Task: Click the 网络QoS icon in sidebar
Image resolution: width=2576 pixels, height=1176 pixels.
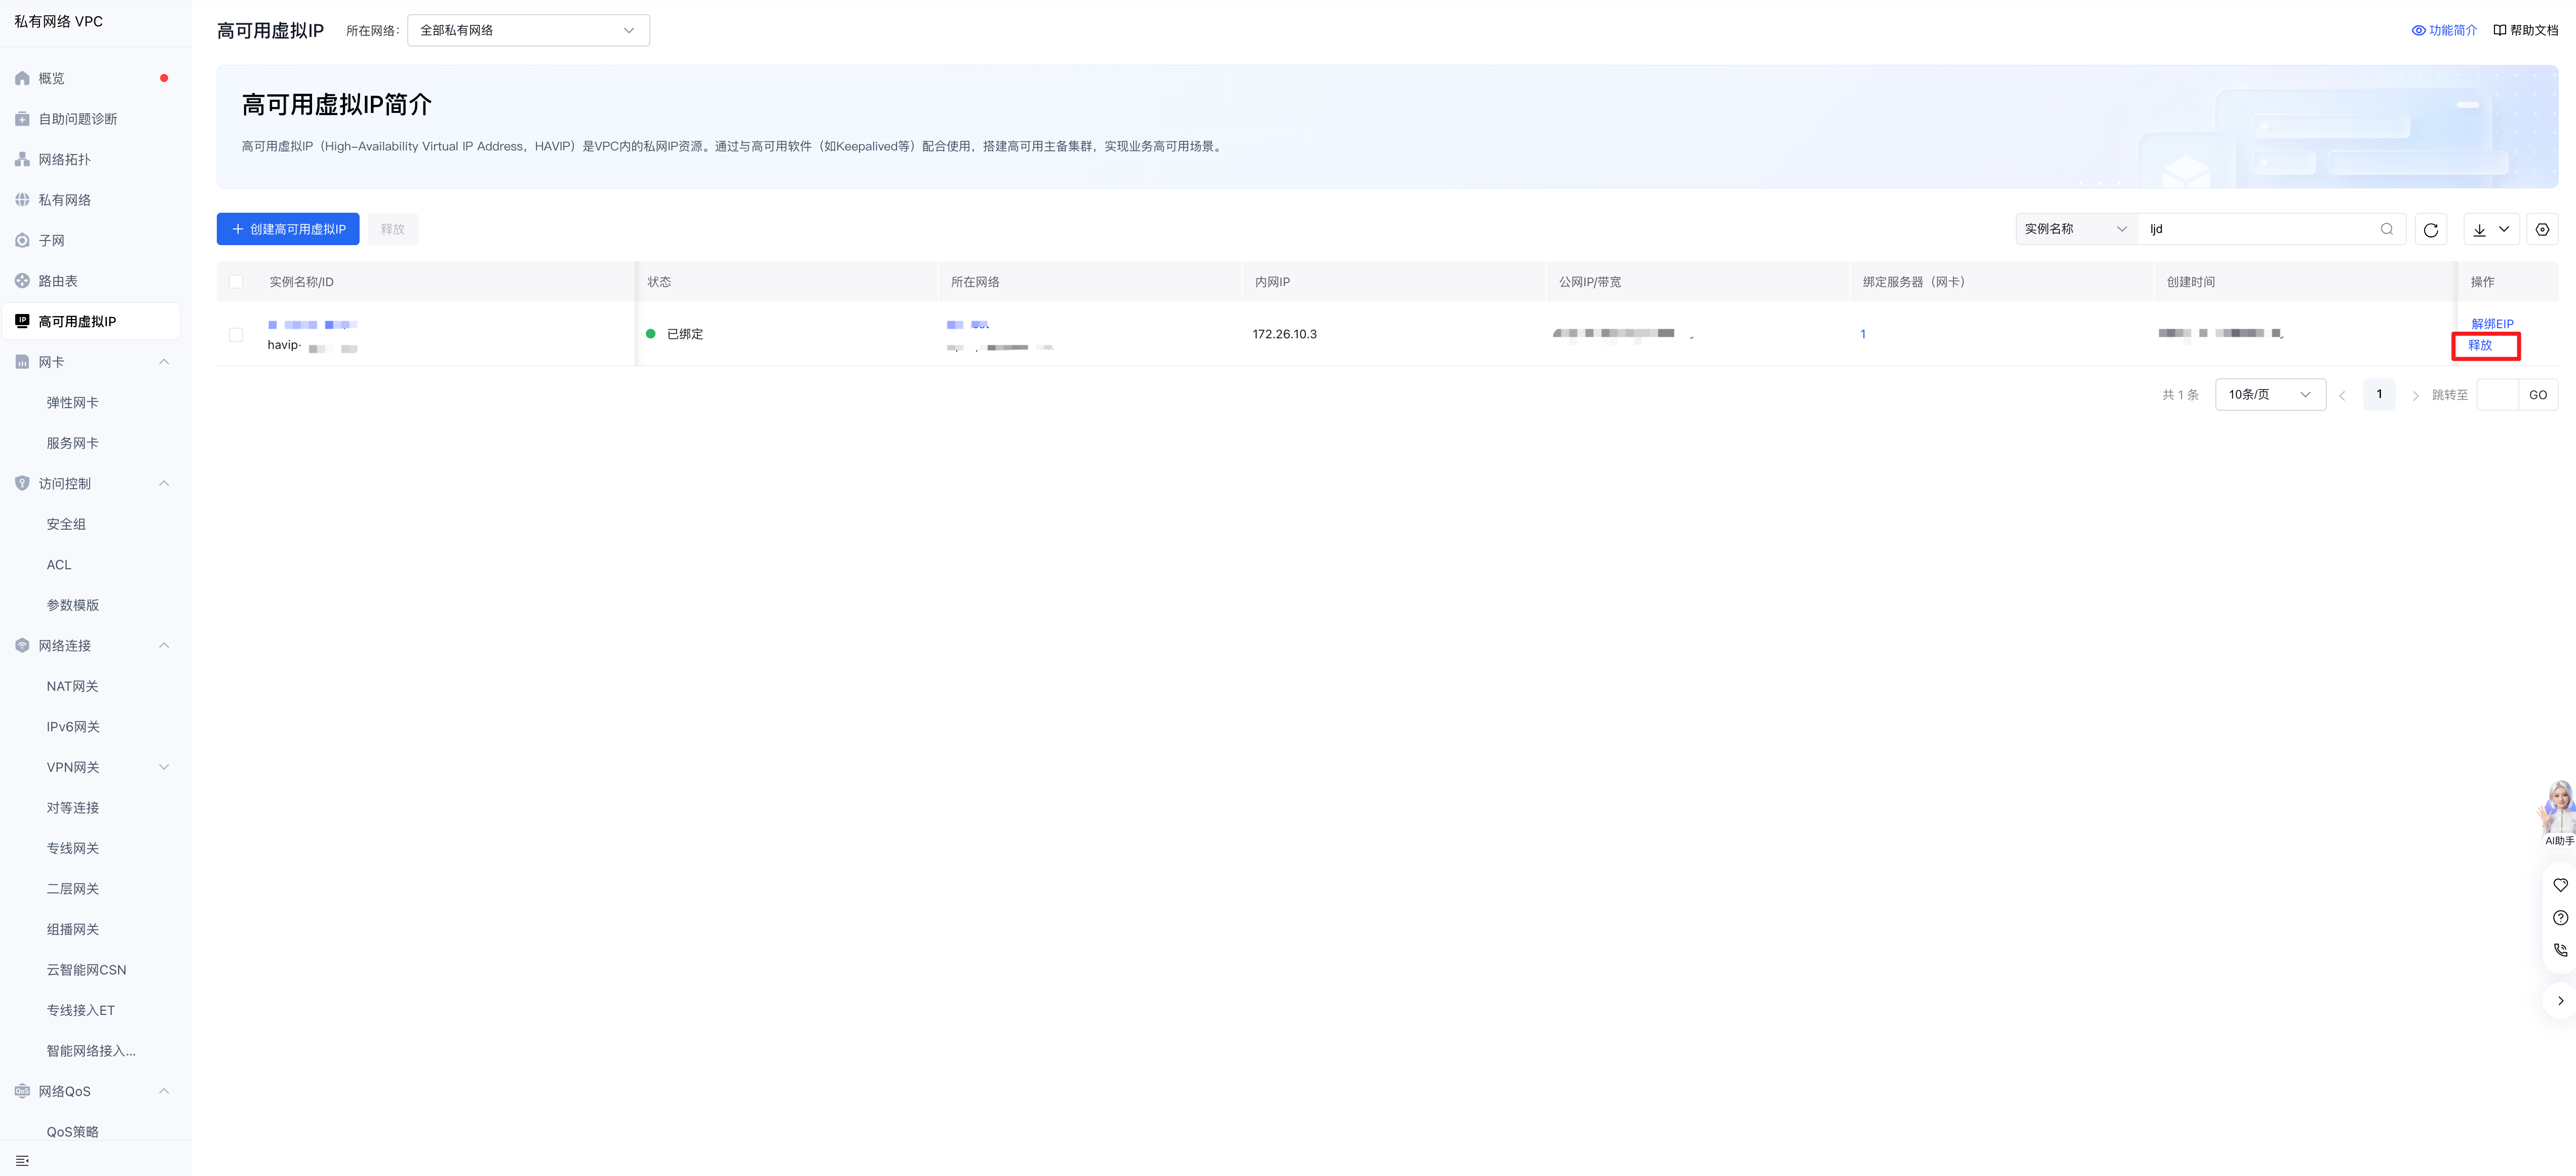Action: [22, 1091]
